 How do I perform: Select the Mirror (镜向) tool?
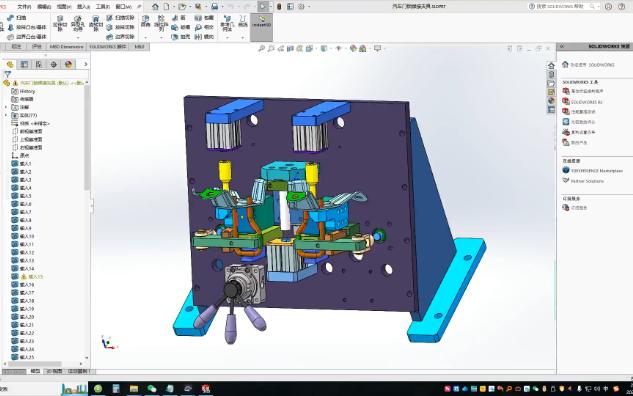[x=204, y=37]
